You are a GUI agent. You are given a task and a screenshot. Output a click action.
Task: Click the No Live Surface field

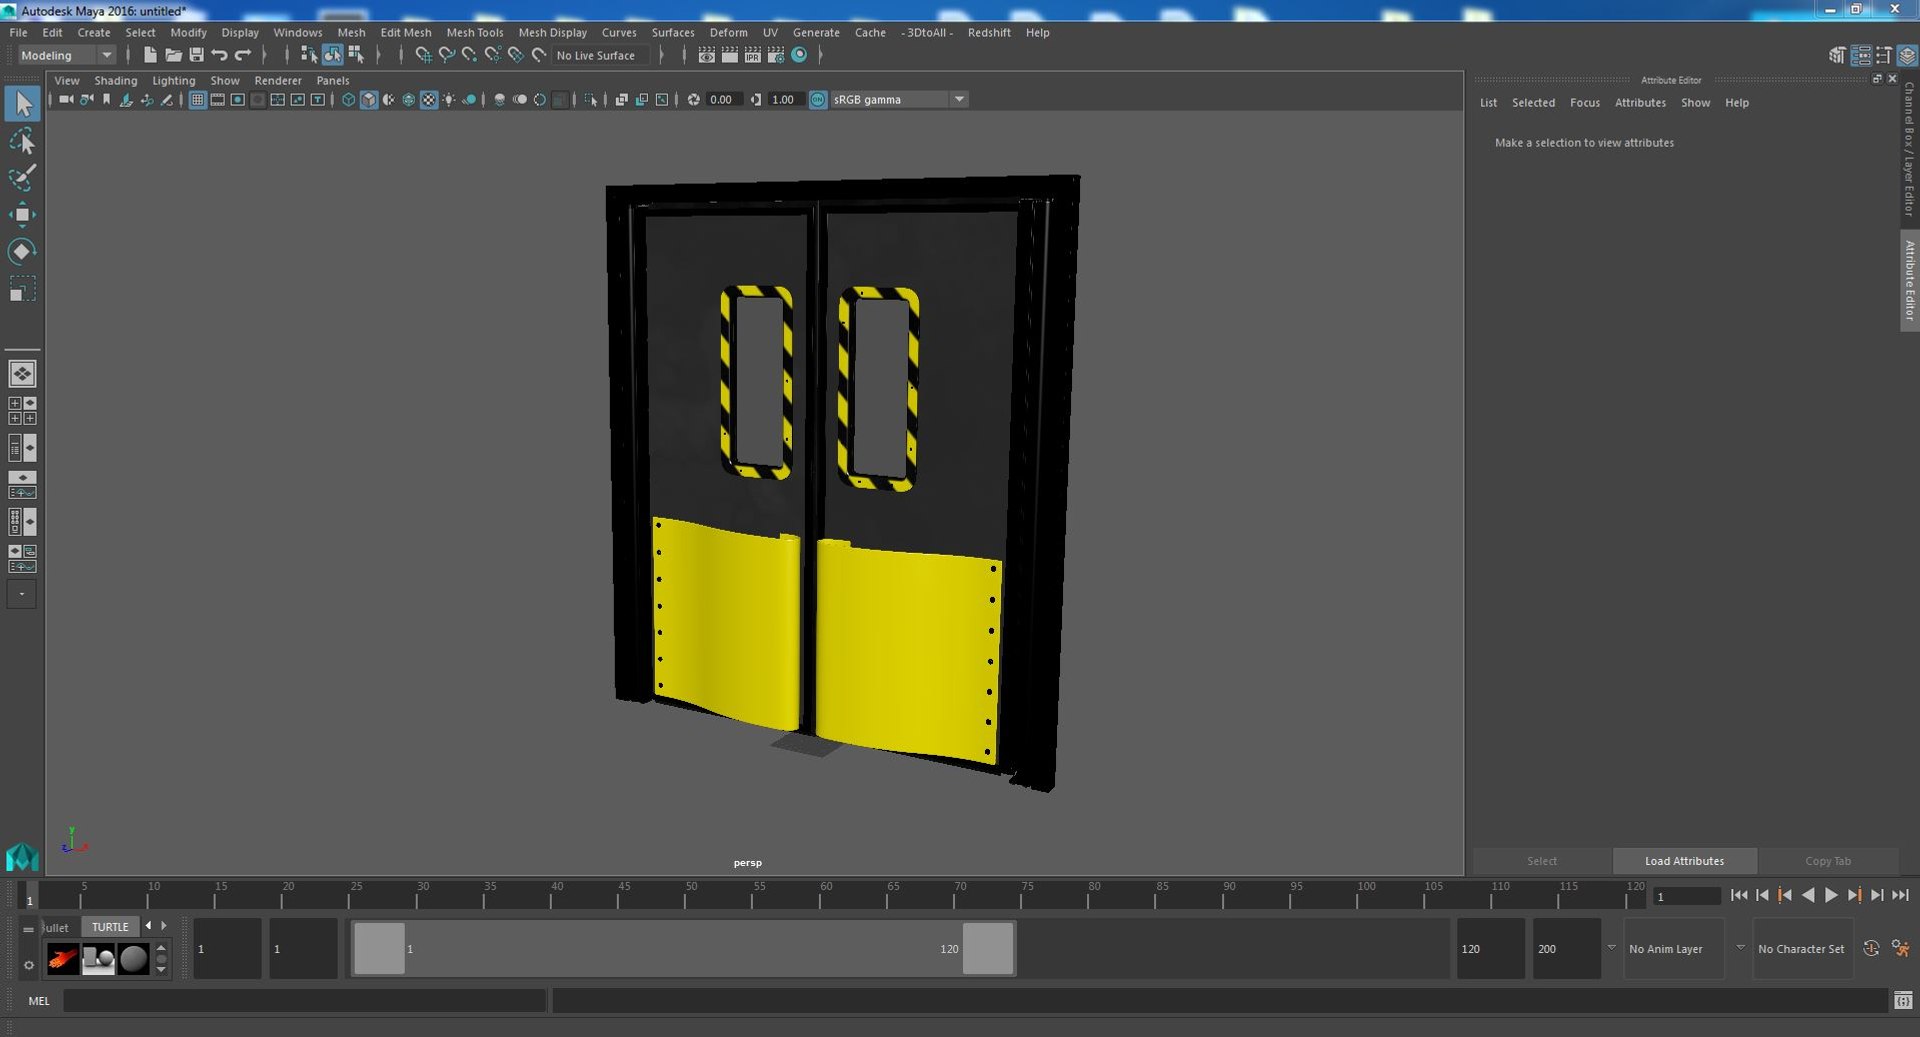click(x=601, y=56)
